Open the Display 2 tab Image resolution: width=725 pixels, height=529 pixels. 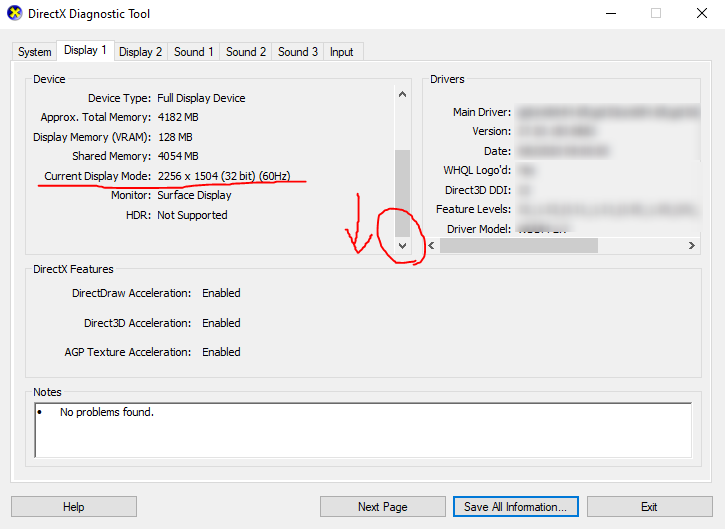140,52
